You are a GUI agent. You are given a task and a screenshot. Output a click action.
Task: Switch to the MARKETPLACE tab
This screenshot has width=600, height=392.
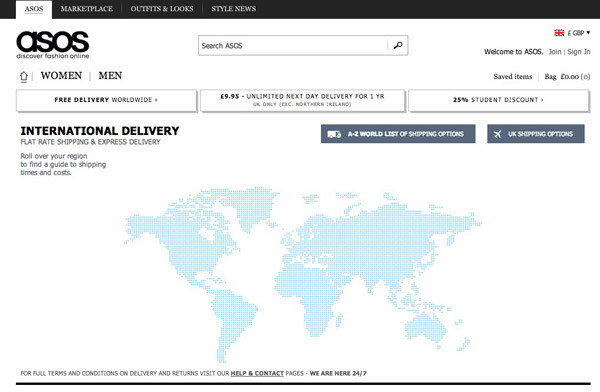click(86, 9)
